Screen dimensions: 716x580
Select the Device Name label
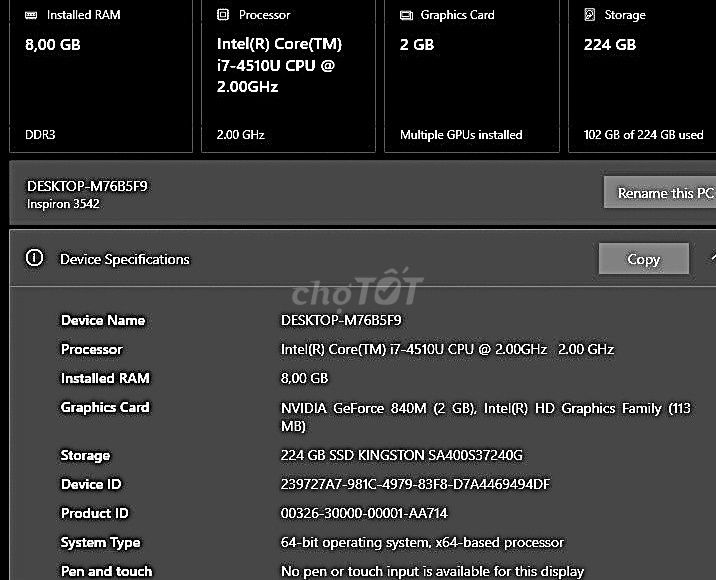(103, 320)
